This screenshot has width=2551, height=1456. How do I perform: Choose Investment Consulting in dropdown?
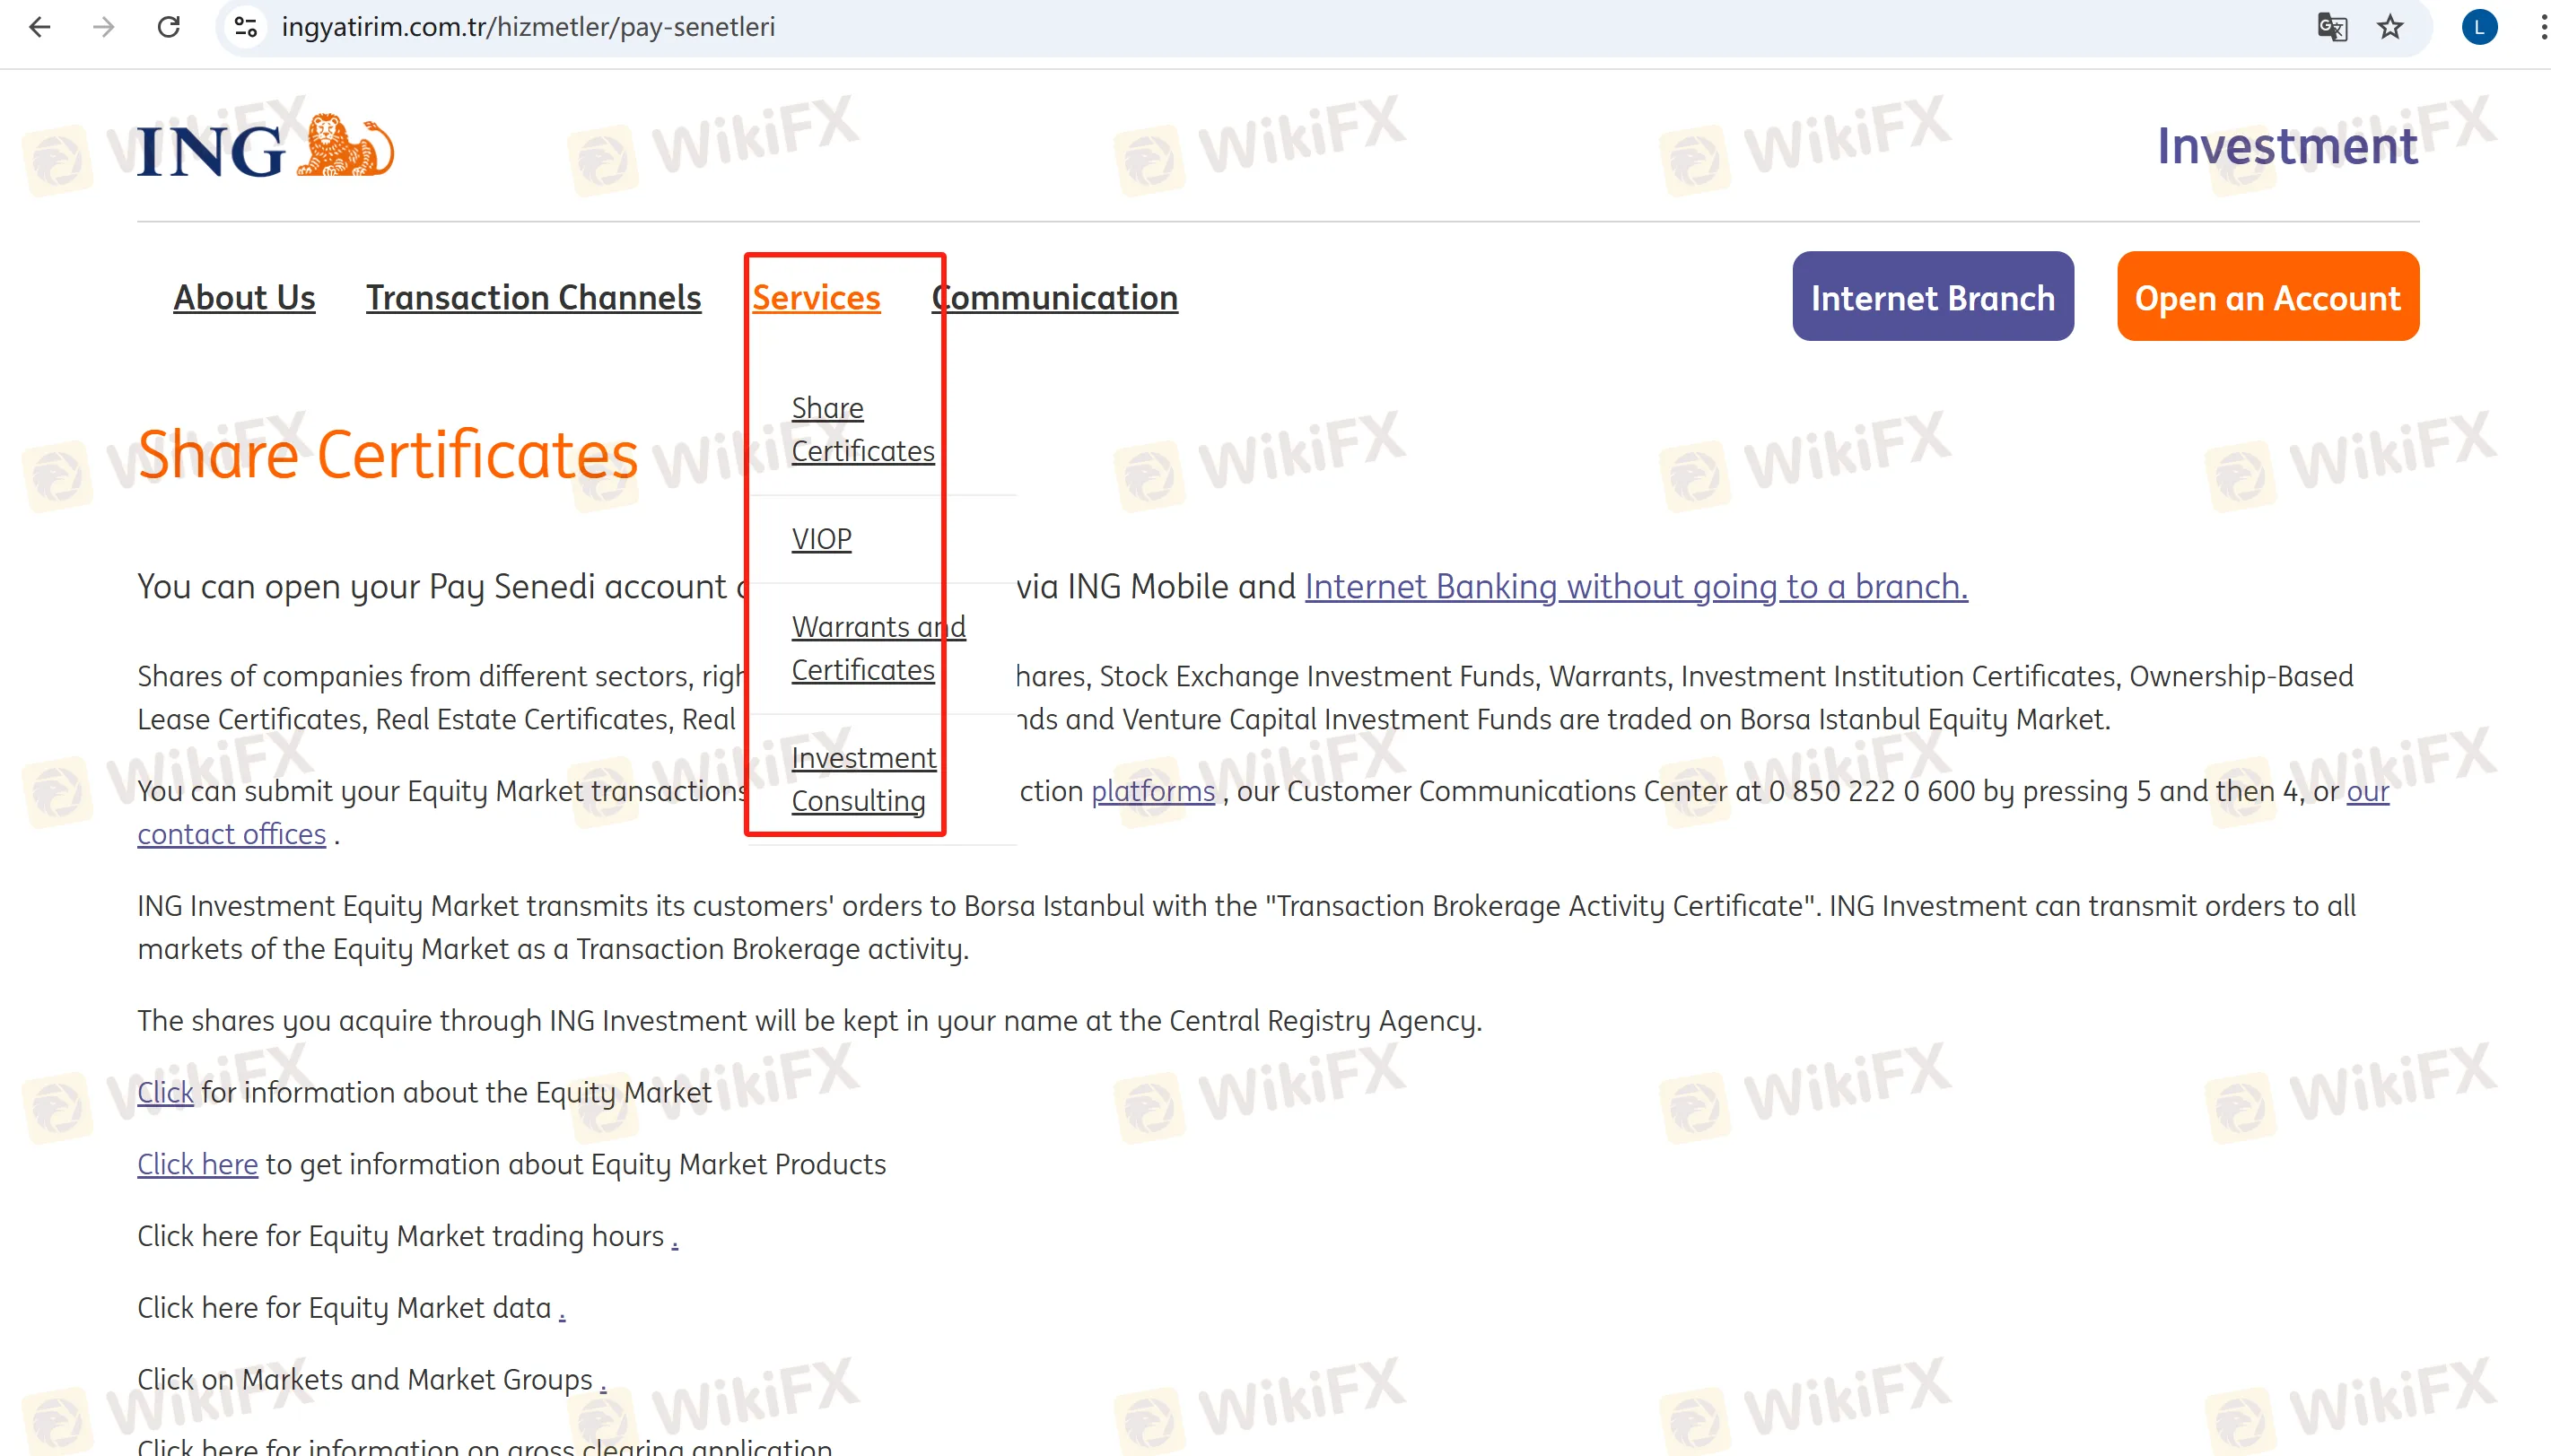862,779
